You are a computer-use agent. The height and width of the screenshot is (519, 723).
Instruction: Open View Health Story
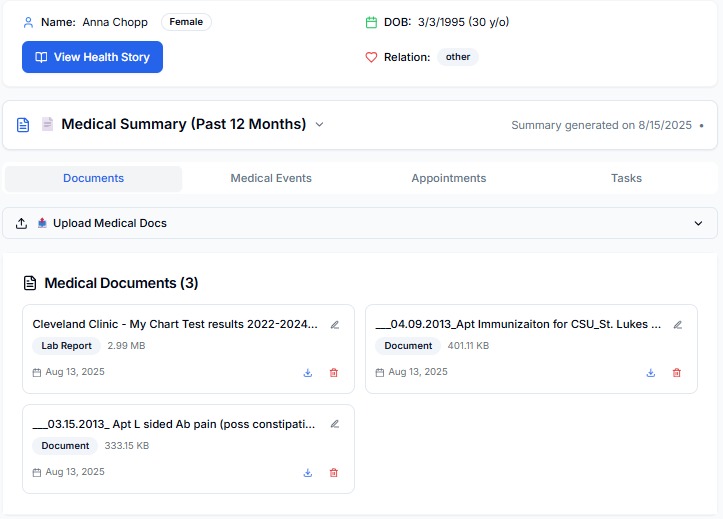click(92, 57)
